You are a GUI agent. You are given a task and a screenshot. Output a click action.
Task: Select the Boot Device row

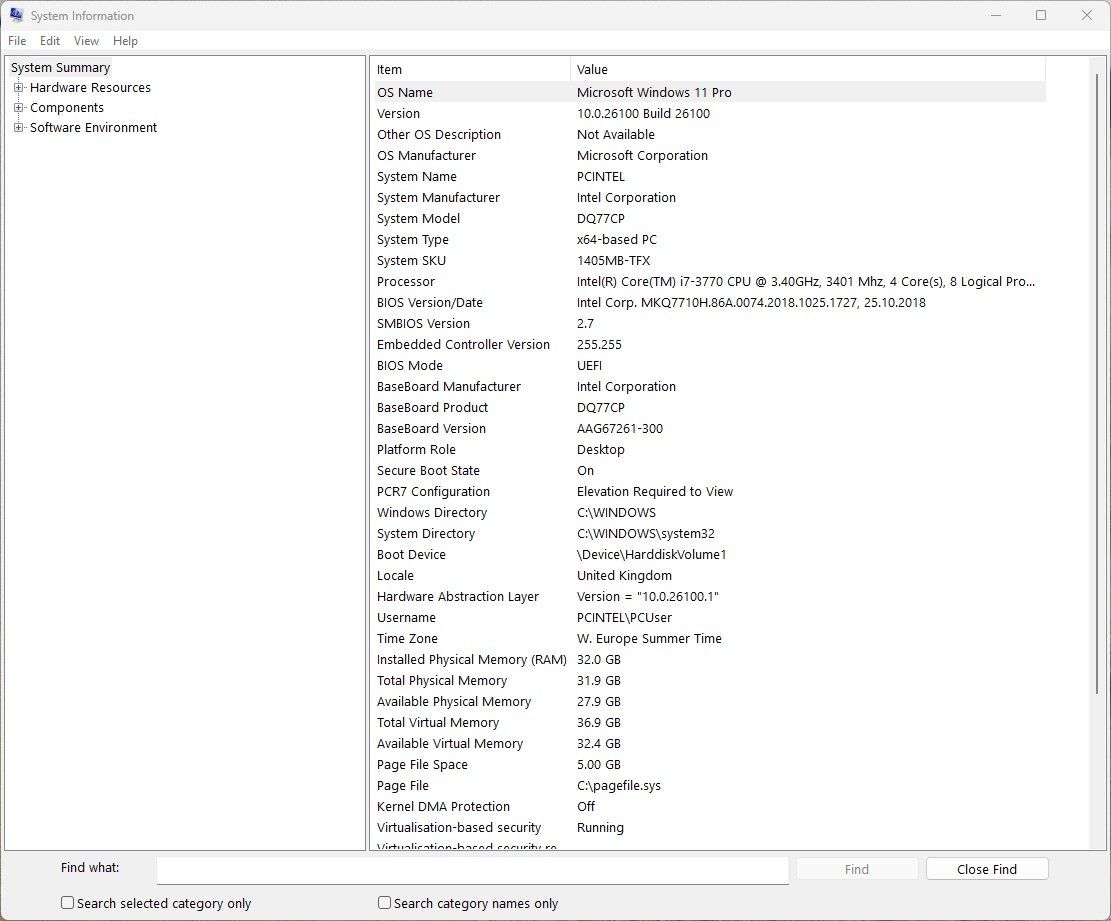(710, 555)
